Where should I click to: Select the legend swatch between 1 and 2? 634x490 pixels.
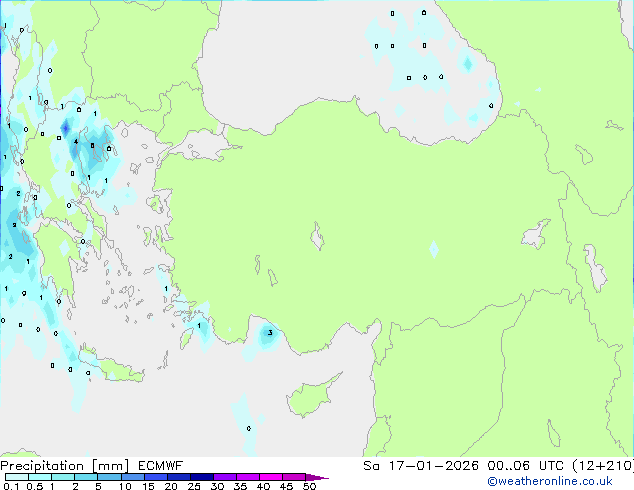pyautogui.click(x=64, y=477)
